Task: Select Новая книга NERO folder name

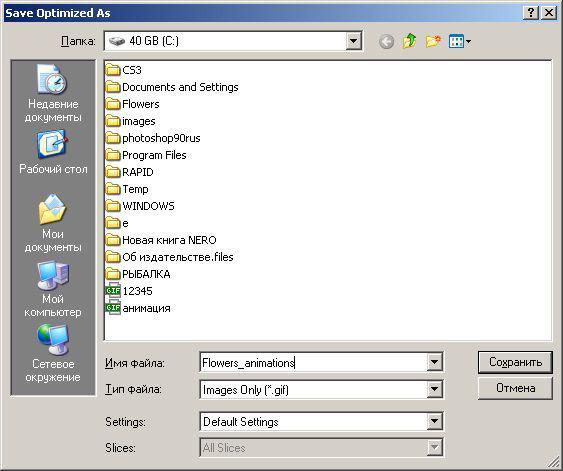Action: tap(169, 240)
